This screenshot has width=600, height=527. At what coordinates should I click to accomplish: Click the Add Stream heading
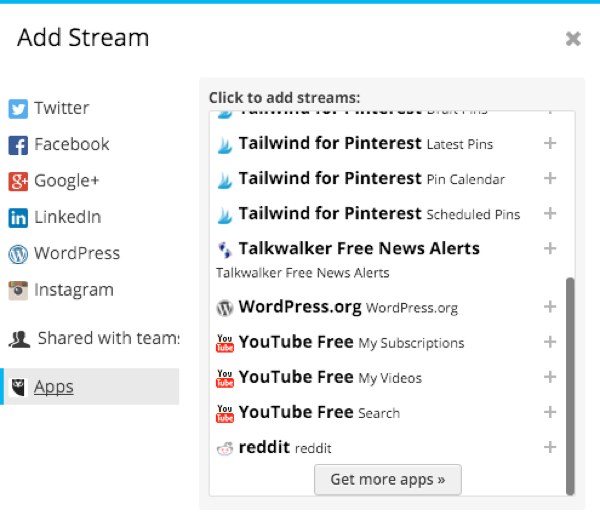pos(83,38)
